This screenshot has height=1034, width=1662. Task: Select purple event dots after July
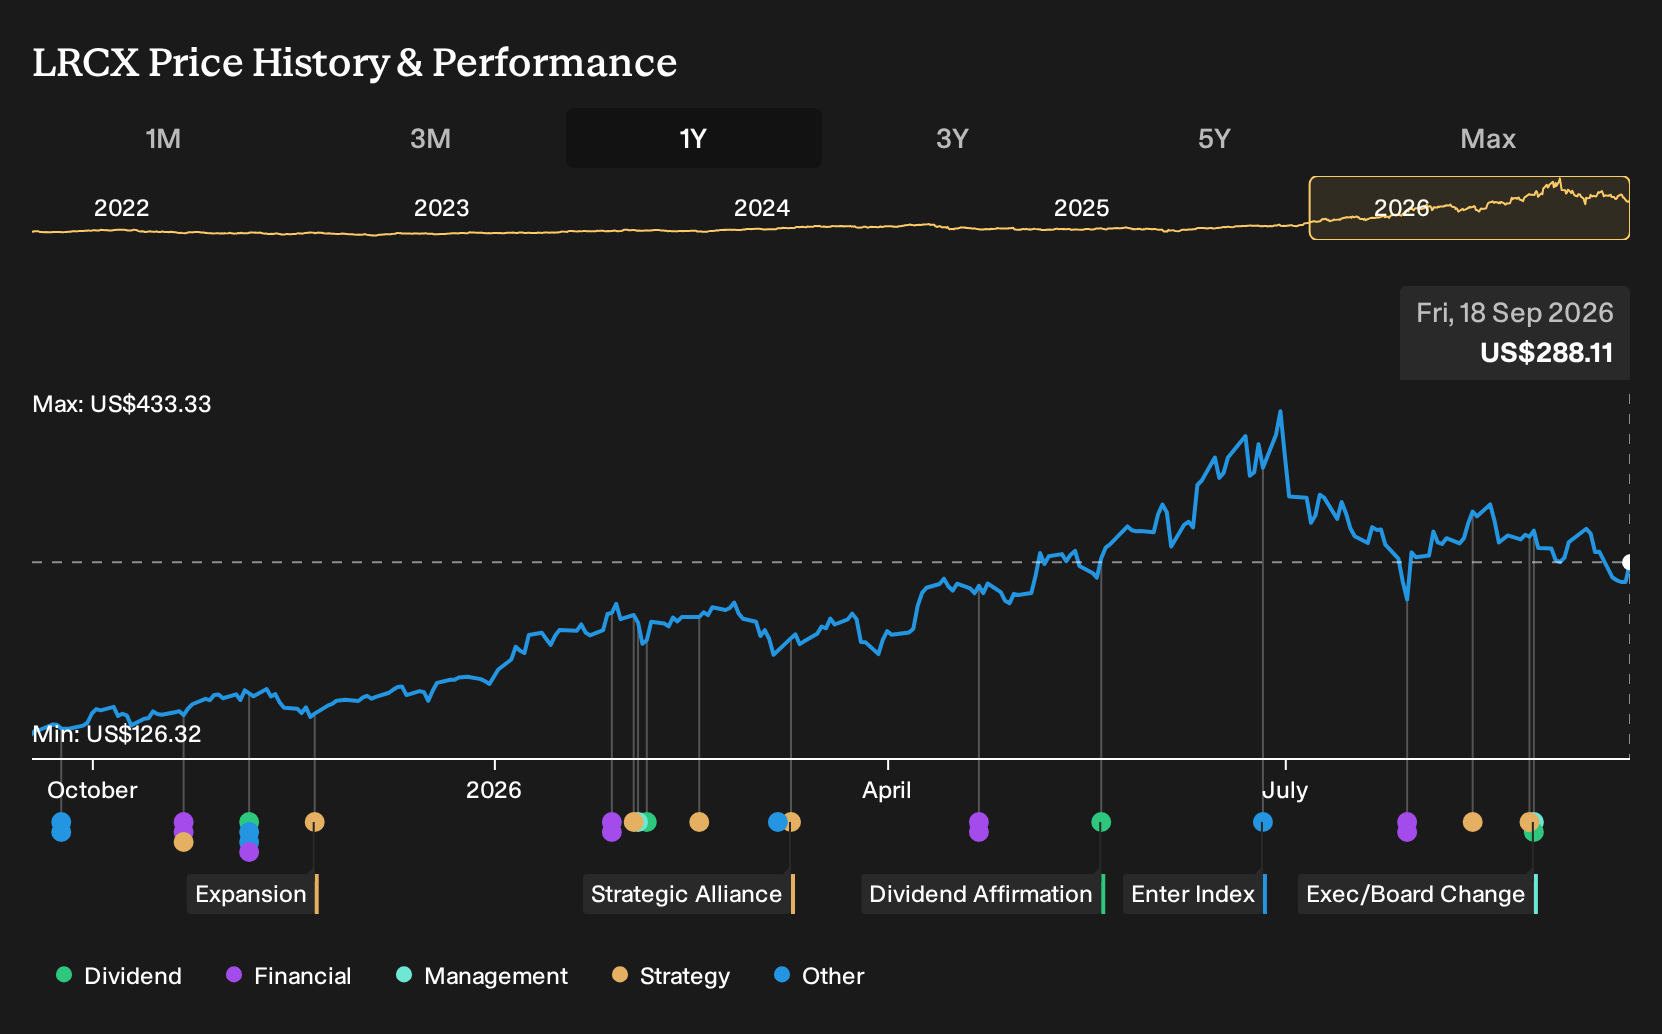1407,827
